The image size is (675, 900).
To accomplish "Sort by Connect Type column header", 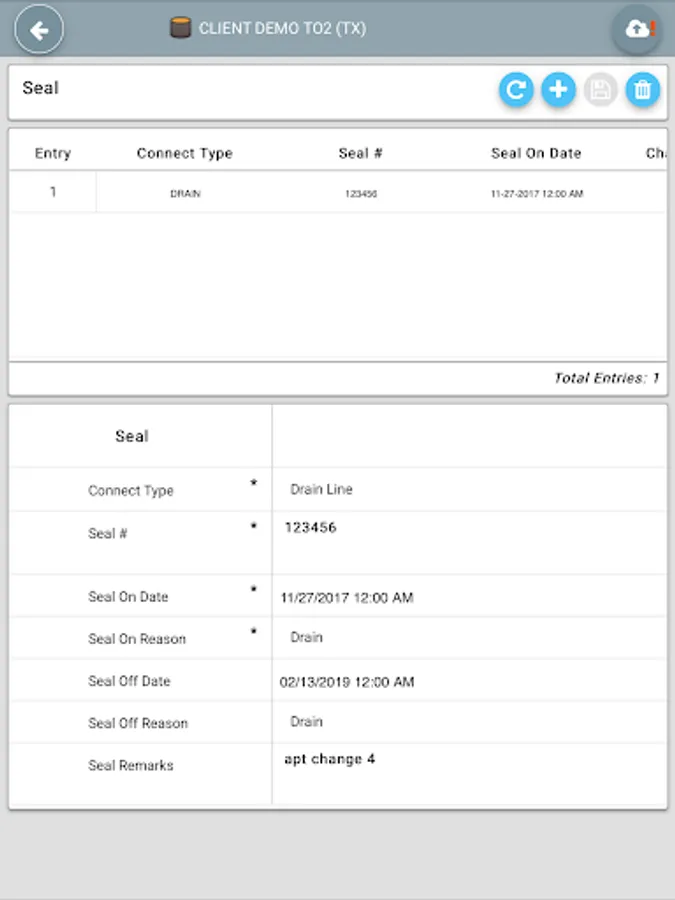I will (x=185, y=153).
